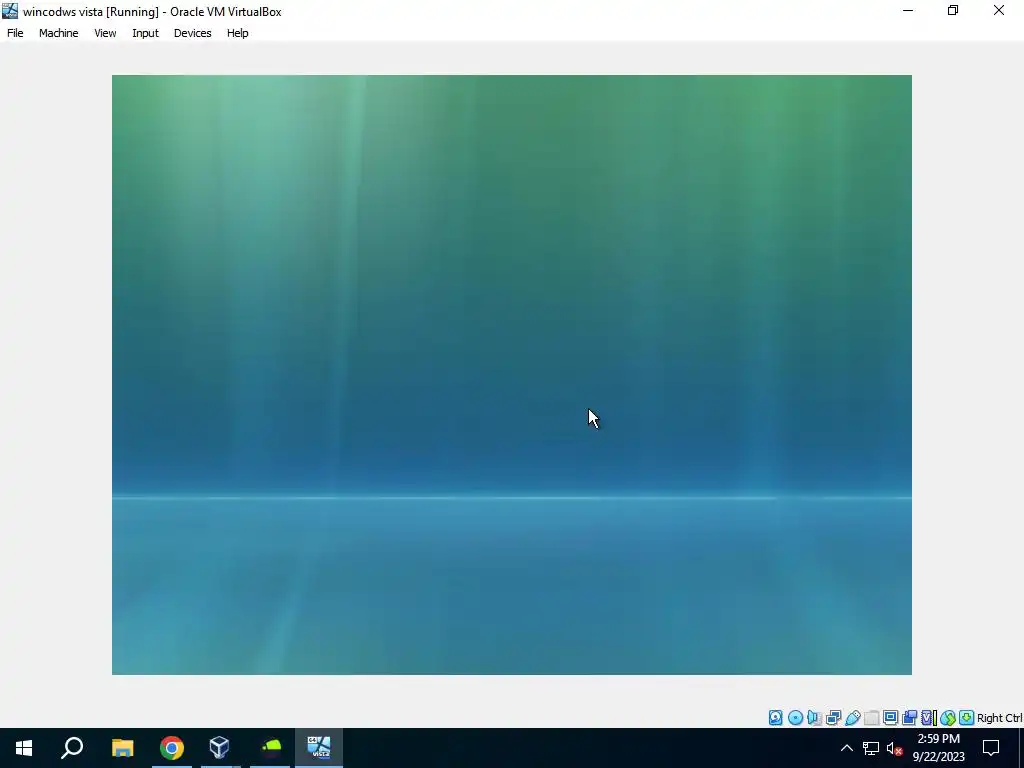Image resolution: width=1024 pixels, height=768 pixels.
Task: Open the USB devices status icon
Action: click(x=852, y=718)
